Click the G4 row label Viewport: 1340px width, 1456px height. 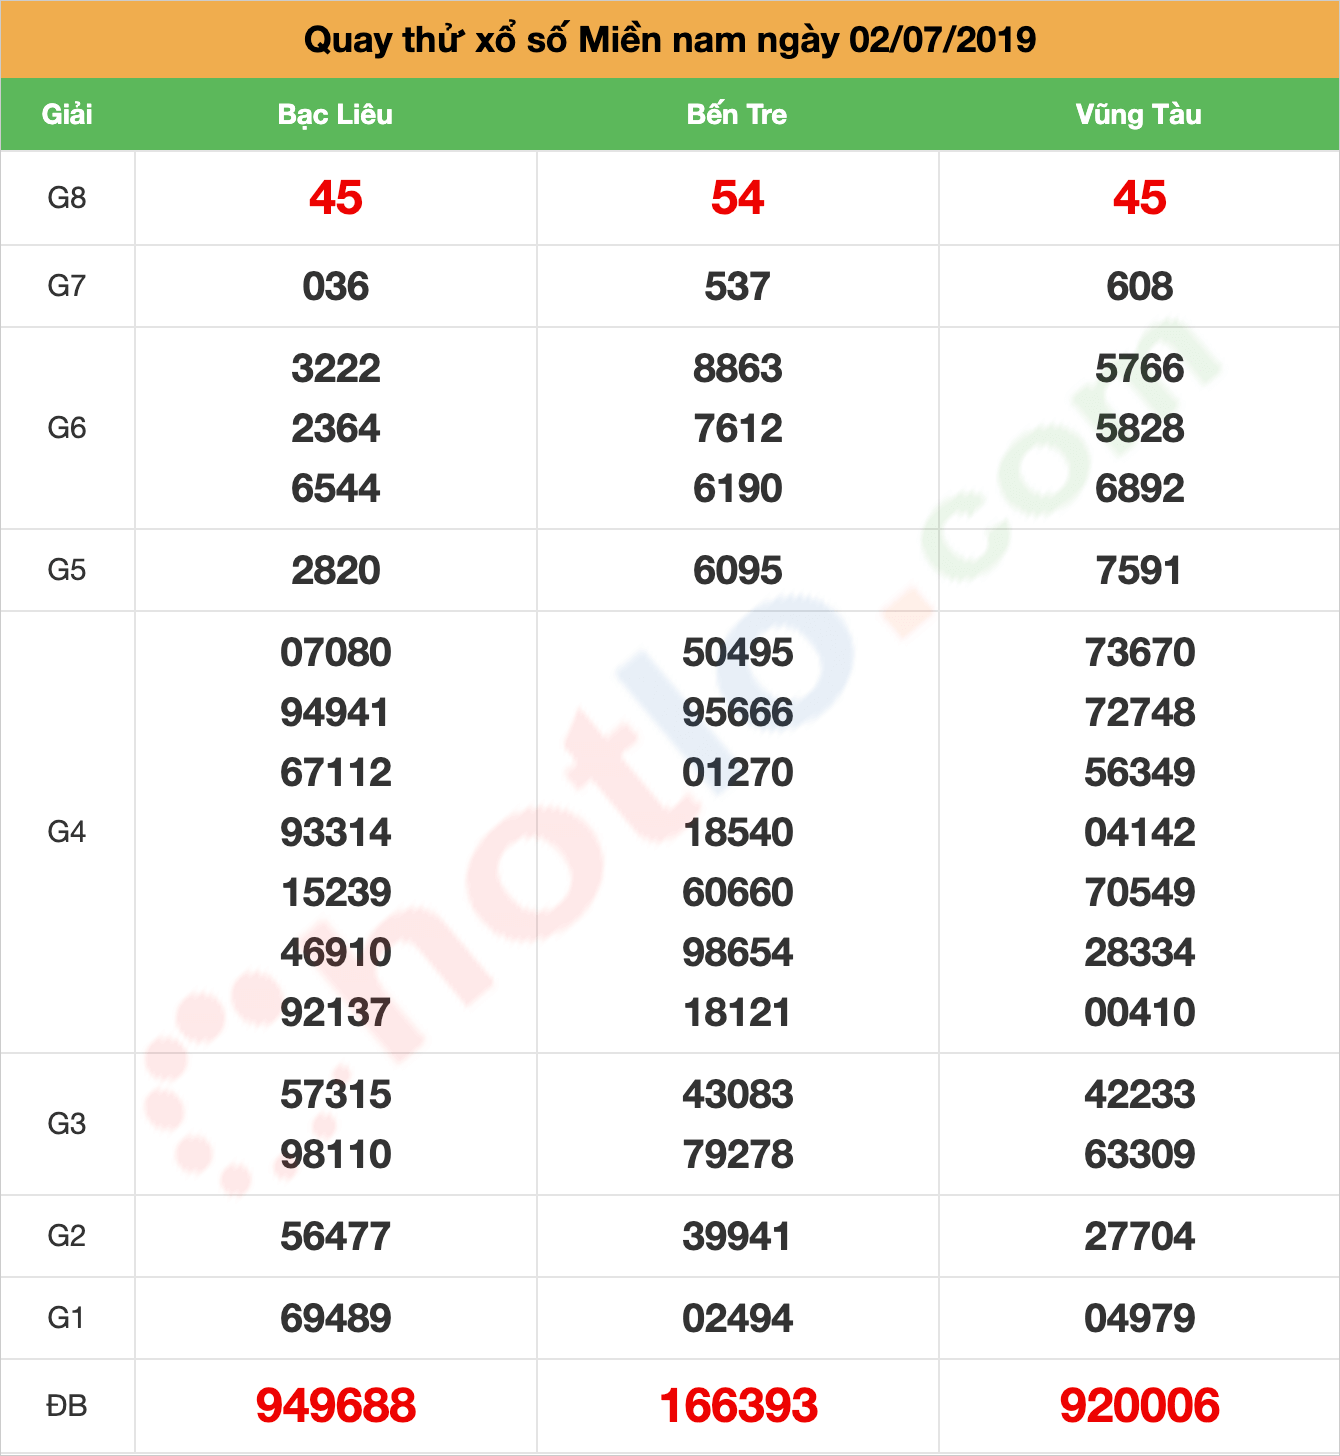[67, 832]
